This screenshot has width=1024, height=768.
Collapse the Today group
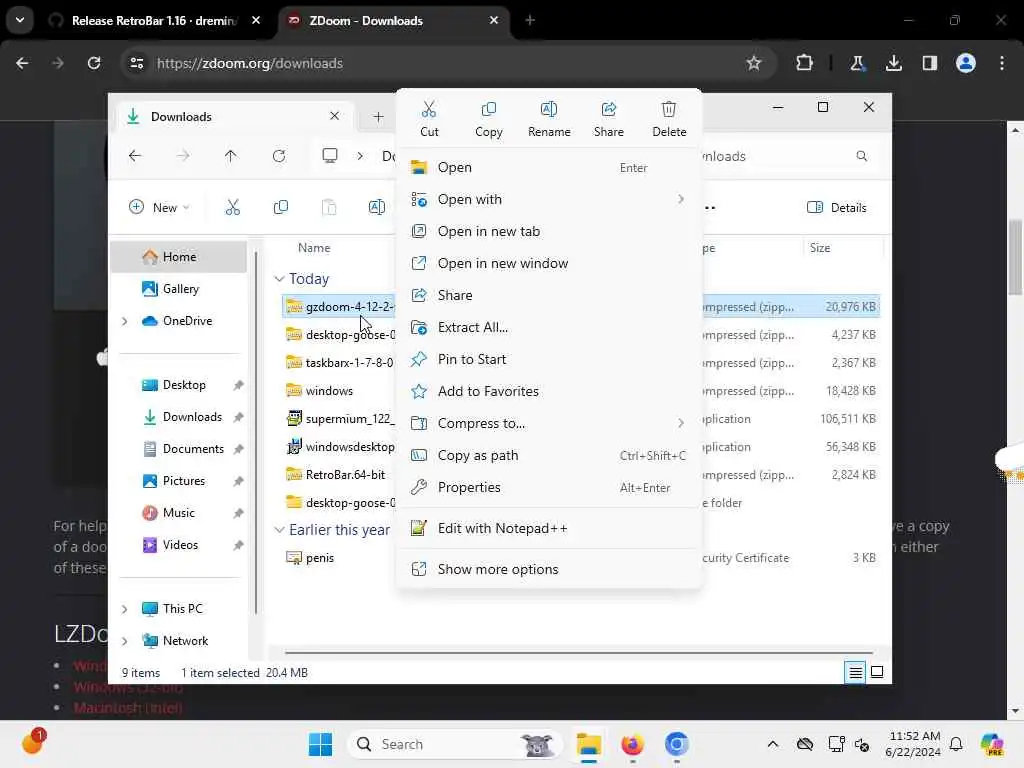click(x=280, y=279)
